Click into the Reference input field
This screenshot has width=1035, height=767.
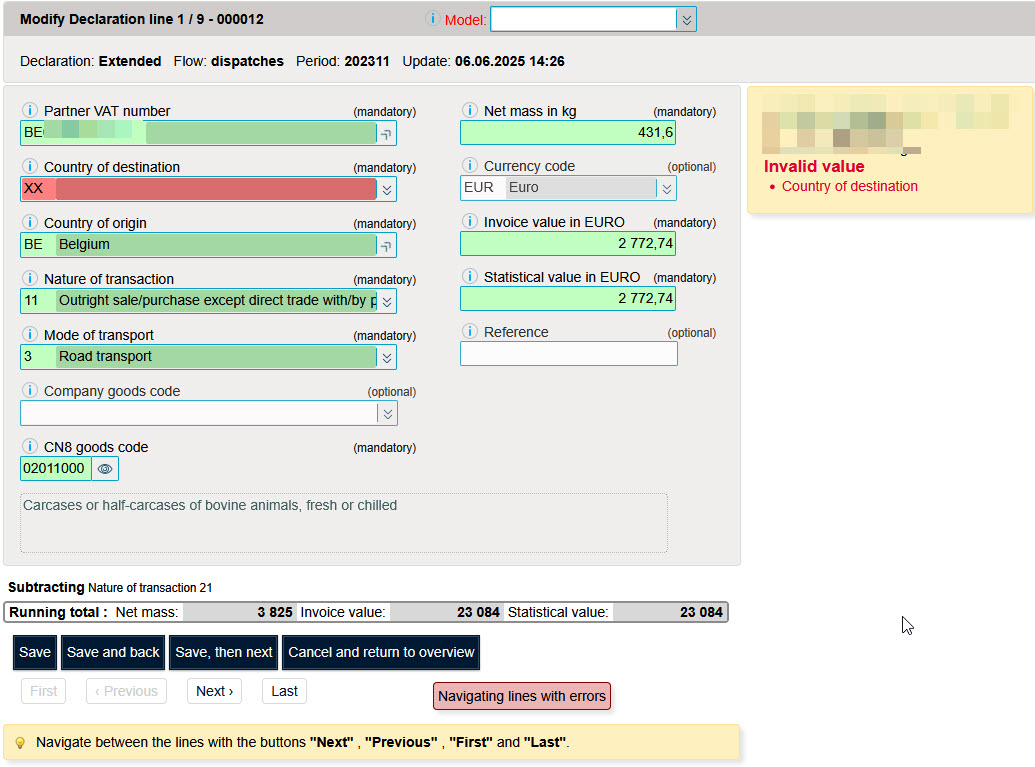(568, 354)
